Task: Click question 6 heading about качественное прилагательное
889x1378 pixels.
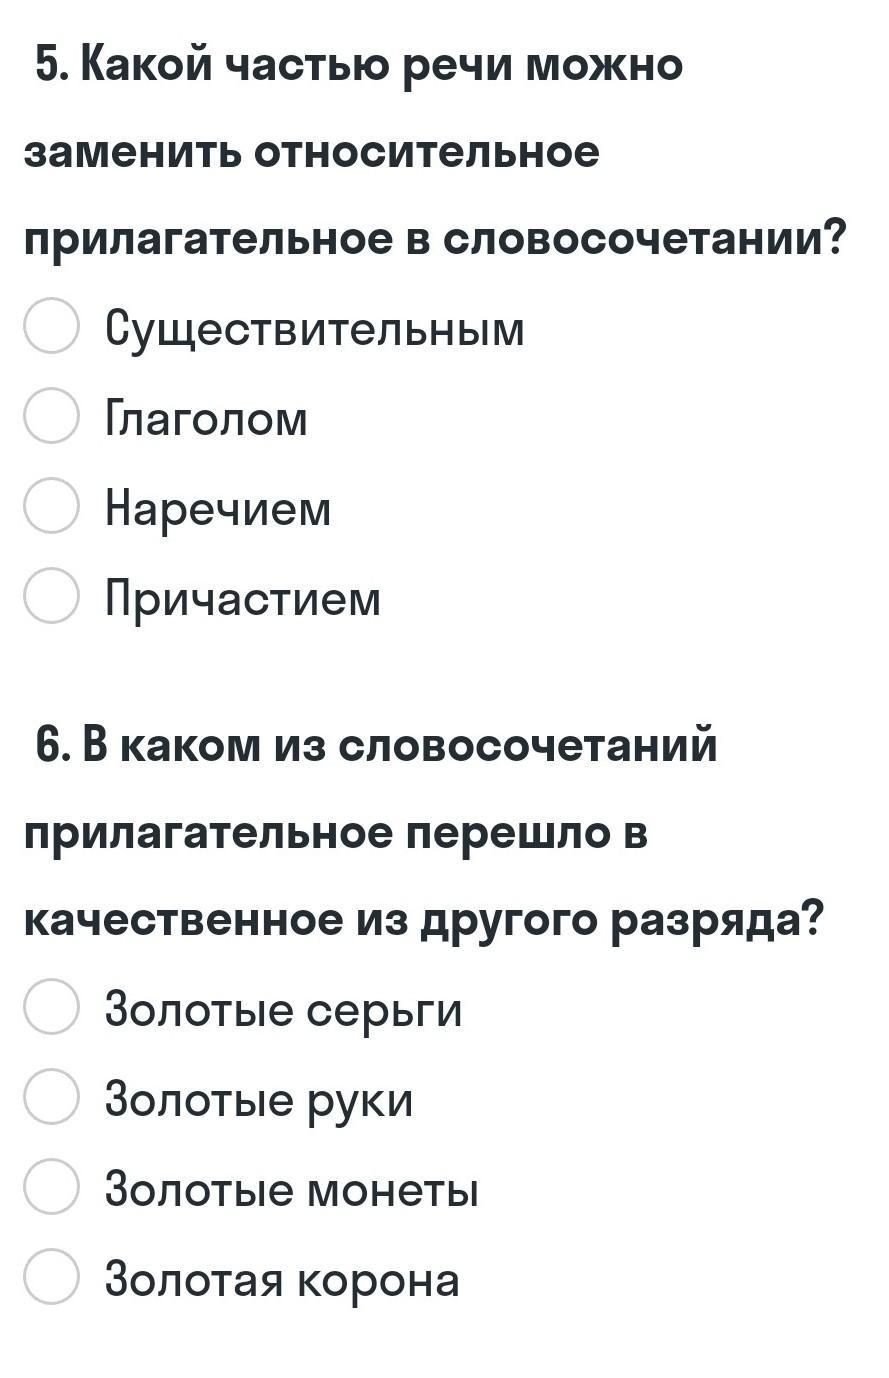Action: click(424, 833)
